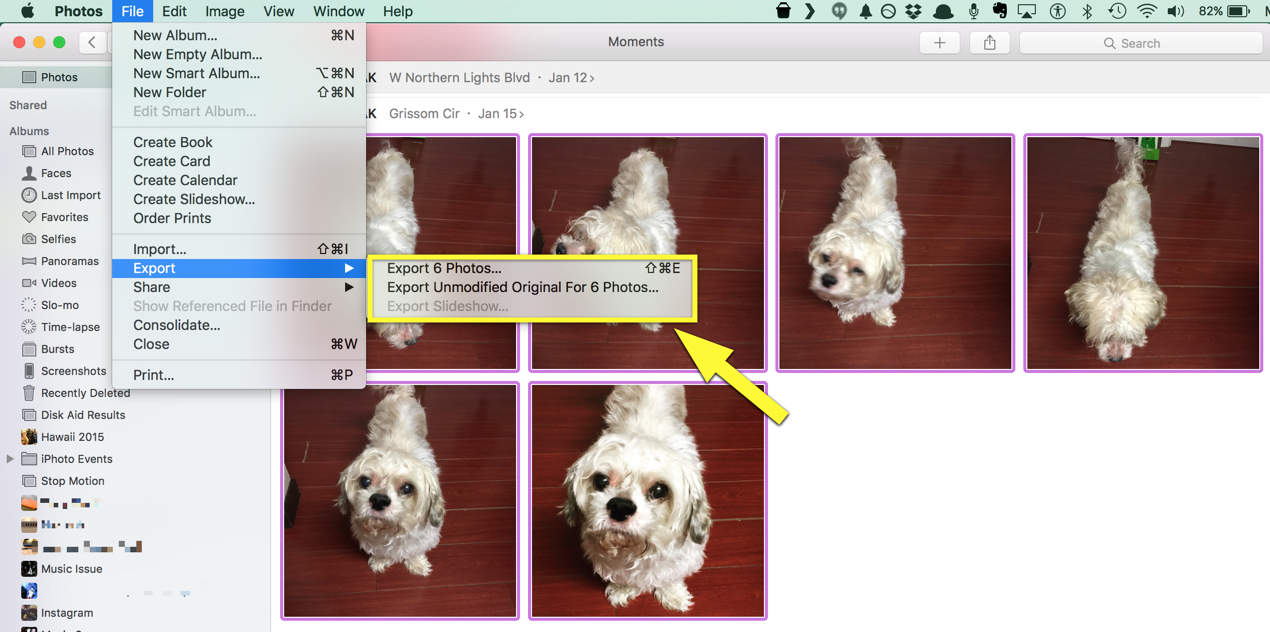Open the Recently Deleted trash album

pyautogui.click(x=85, y=393)
